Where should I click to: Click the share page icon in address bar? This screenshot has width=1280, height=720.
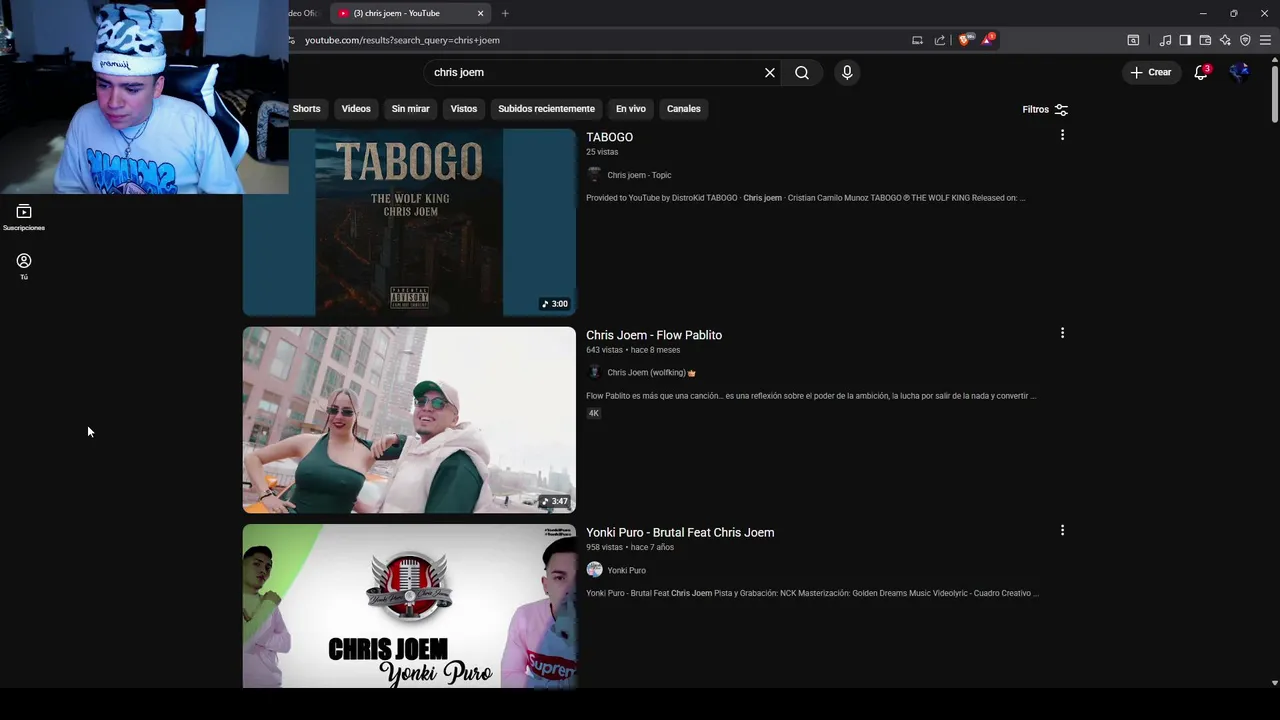coord(940,40)
